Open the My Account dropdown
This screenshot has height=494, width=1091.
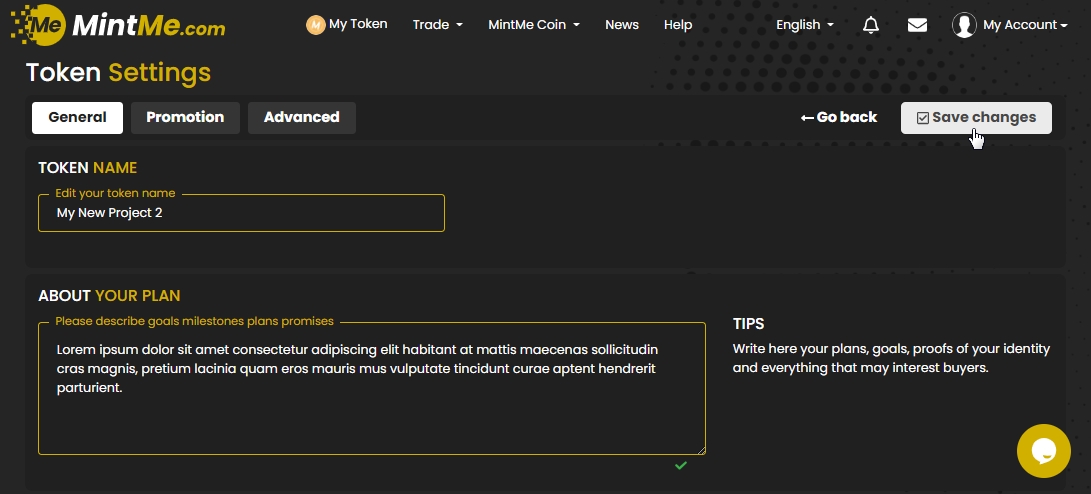click(x=1025, y=25)
